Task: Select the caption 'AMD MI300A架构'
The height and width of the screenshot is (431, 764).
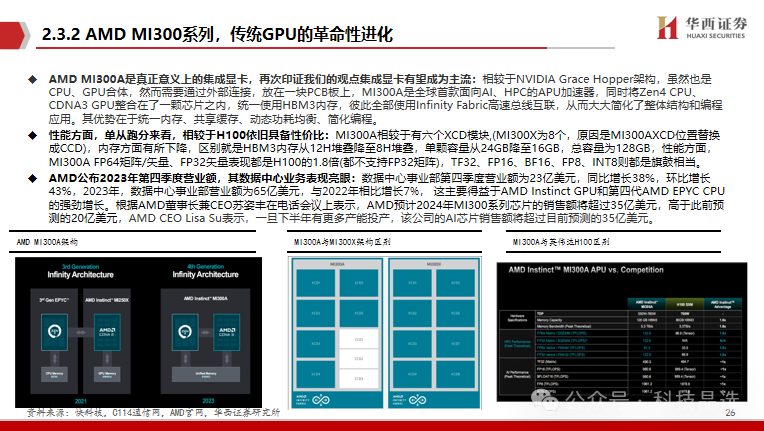Action: click(x=47, y=242)
